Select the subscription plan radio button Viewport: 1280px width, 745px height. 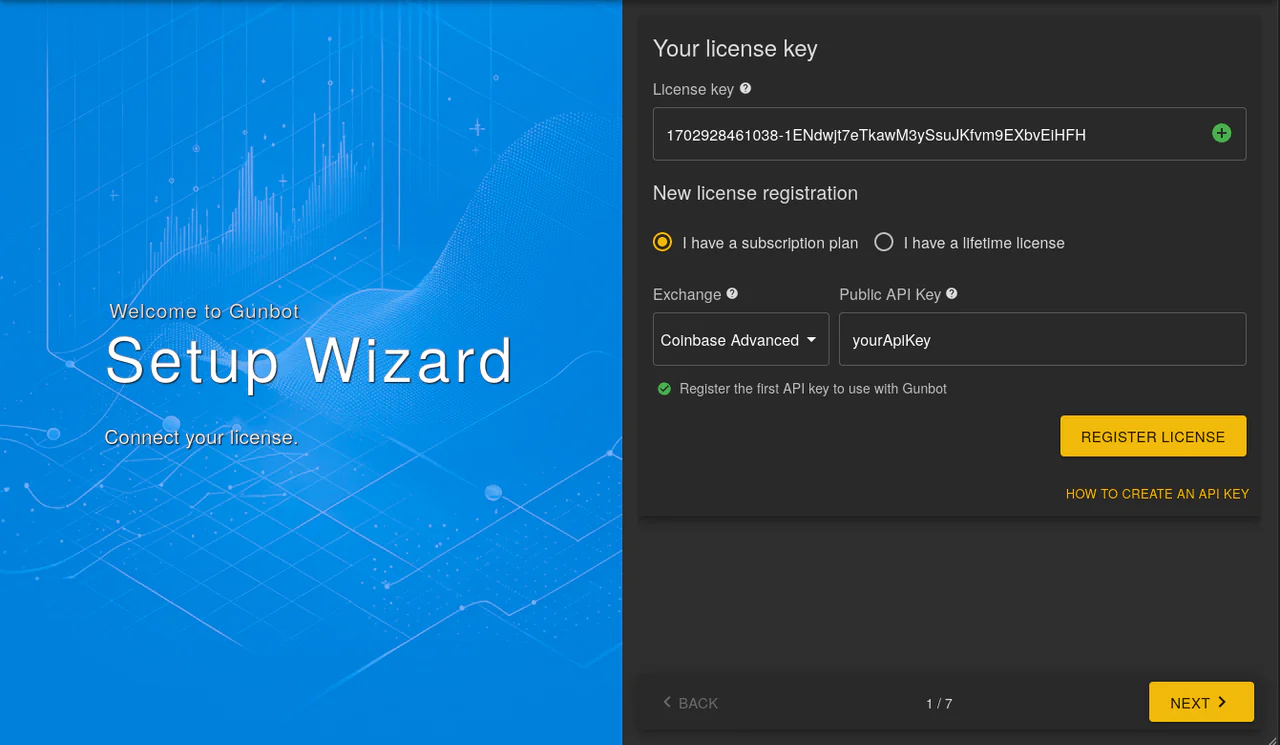coord(662,242)
